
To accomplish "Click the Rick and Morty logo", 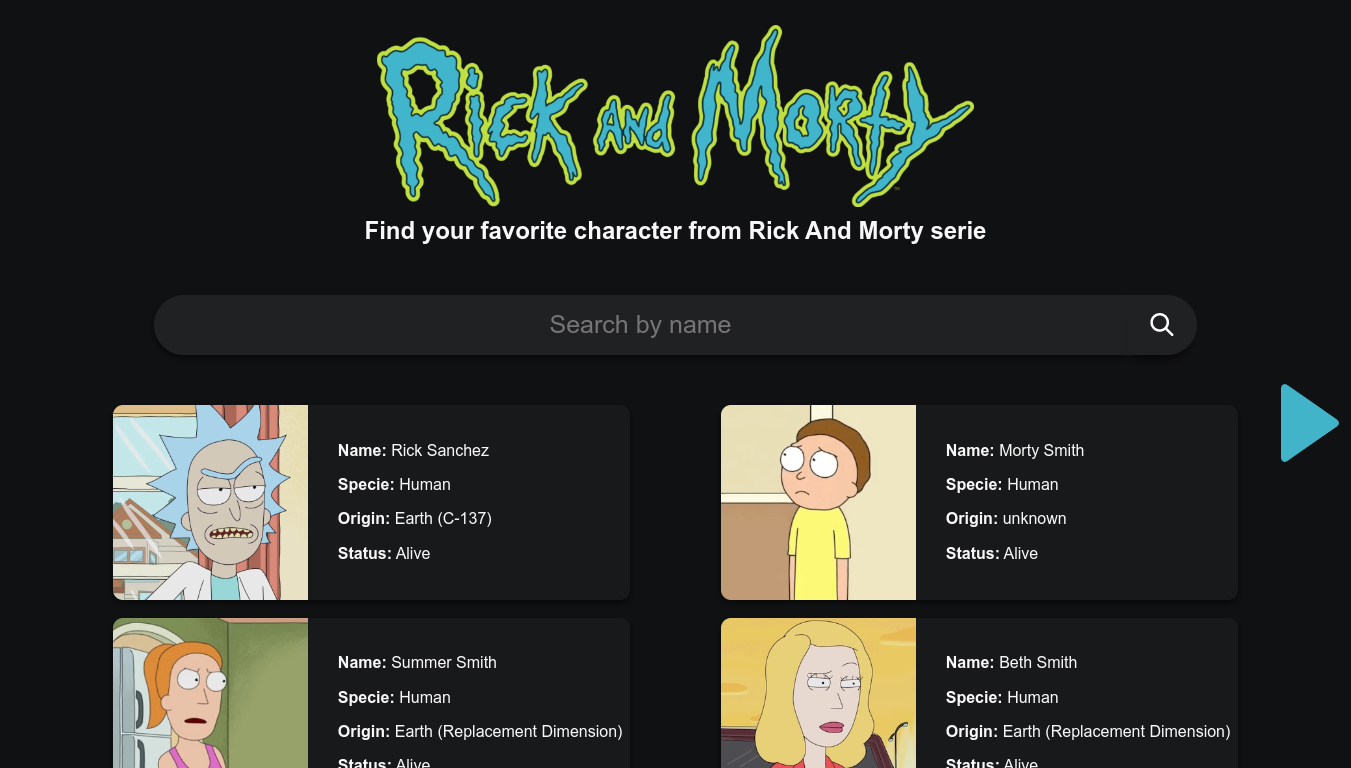I will pos(675,114).
